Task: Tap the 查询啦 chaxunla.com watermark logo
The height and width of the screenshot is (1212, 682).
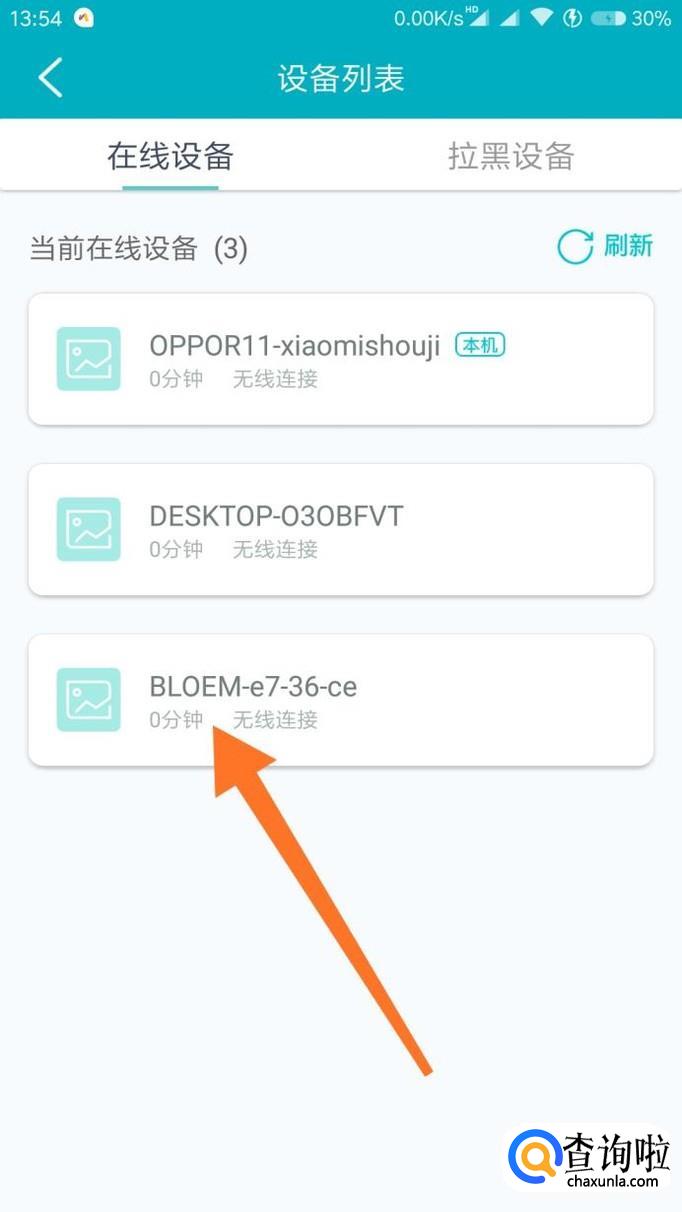Action: (591, 1159)
